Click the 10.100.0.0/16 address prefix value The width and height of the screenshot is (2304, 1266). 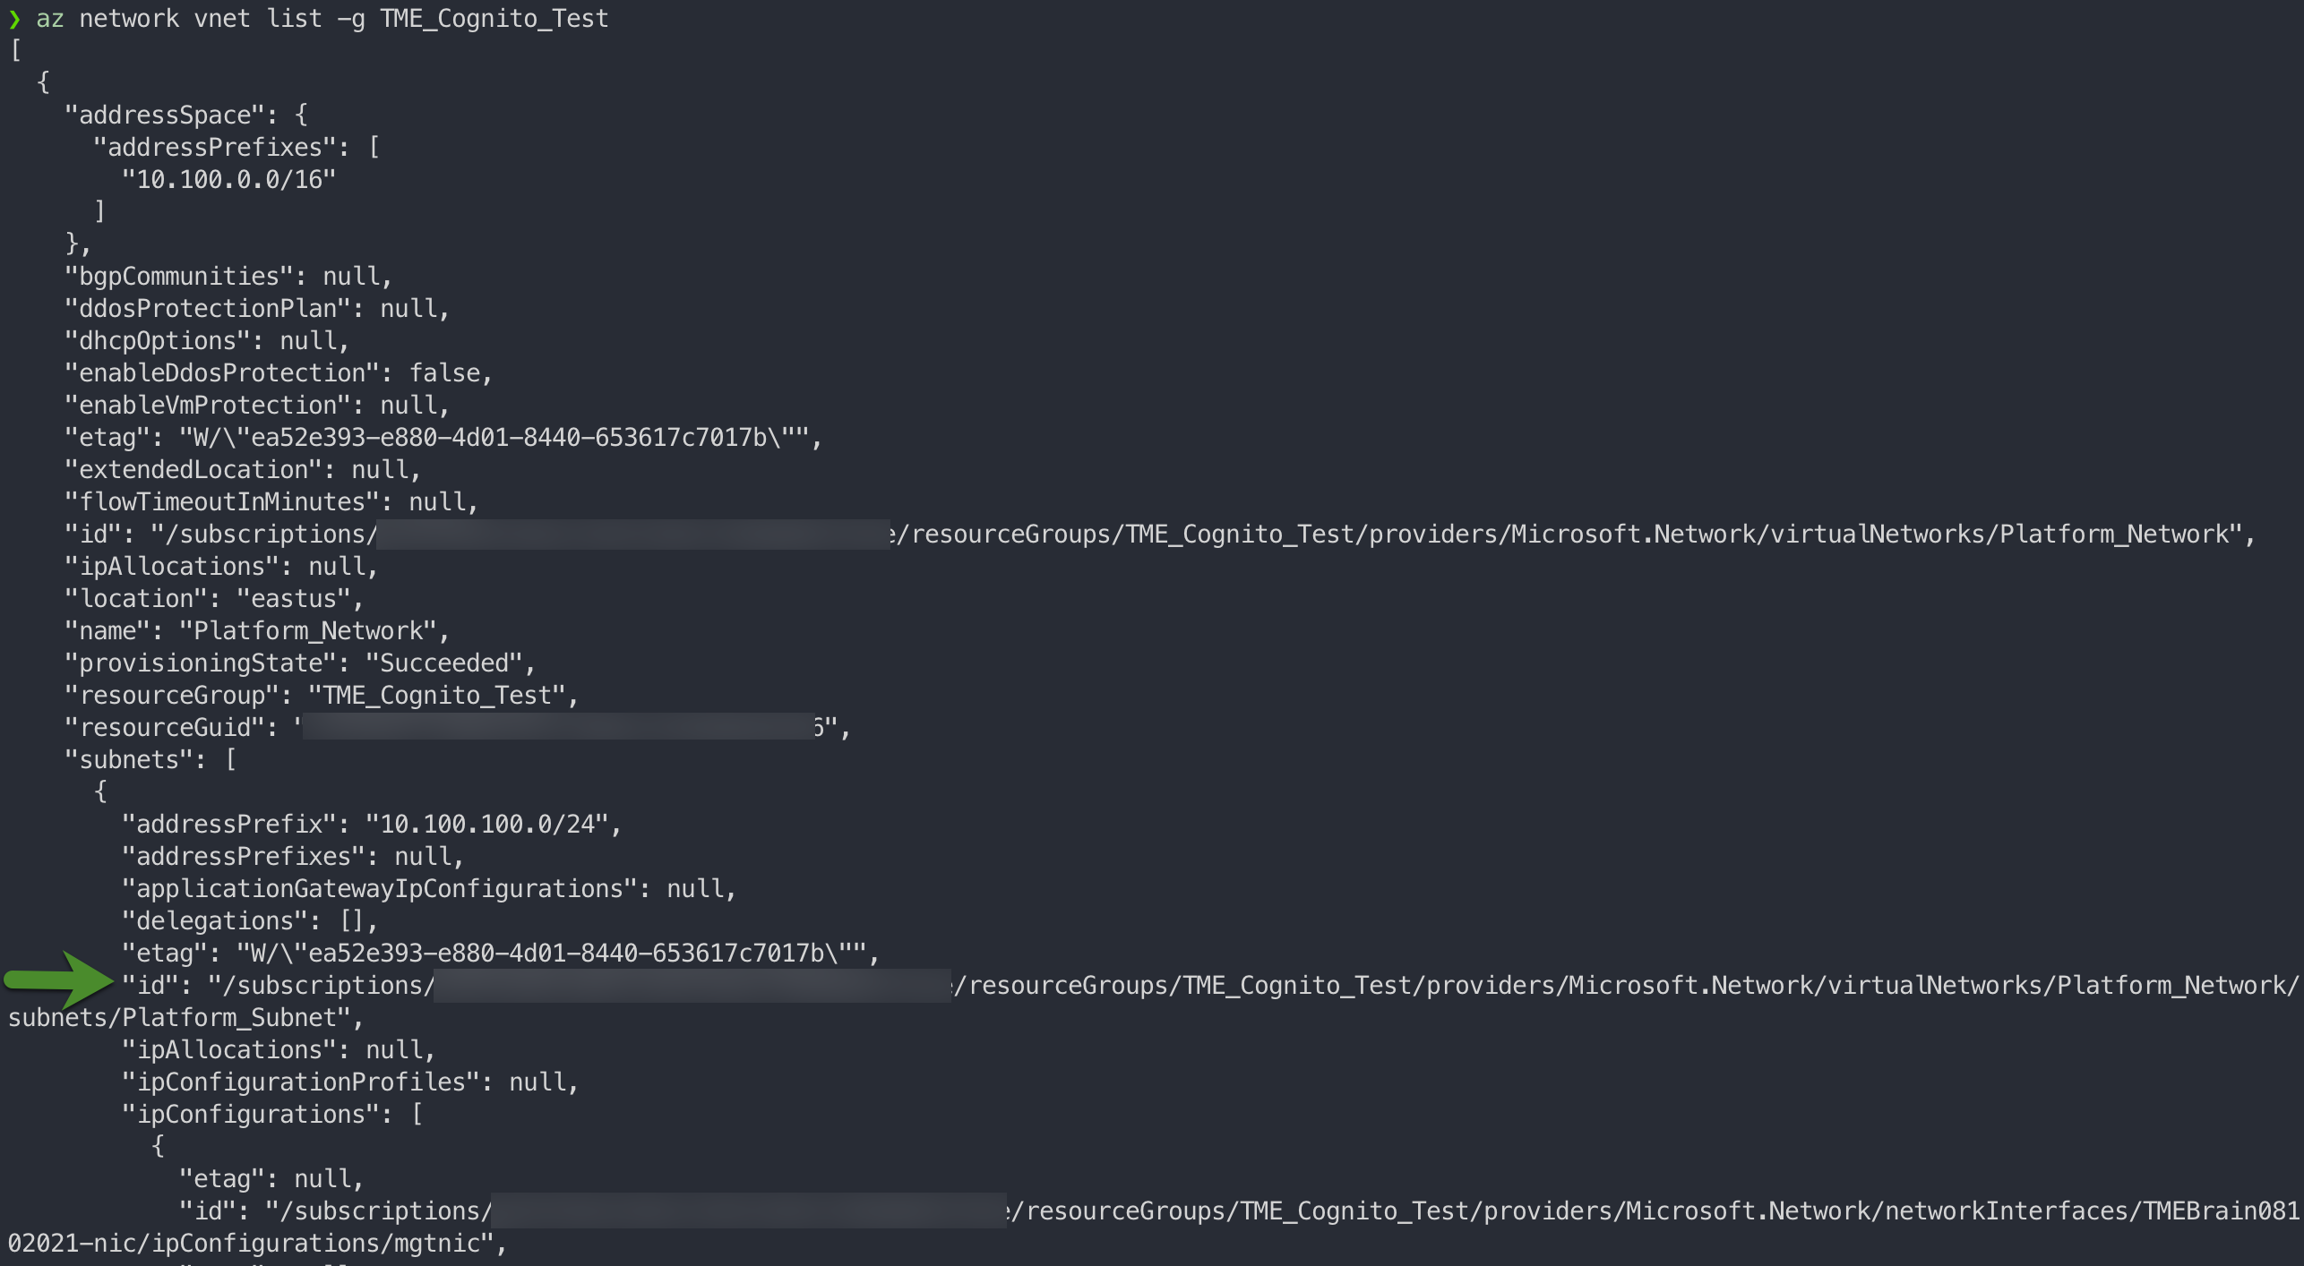[228, 180]
